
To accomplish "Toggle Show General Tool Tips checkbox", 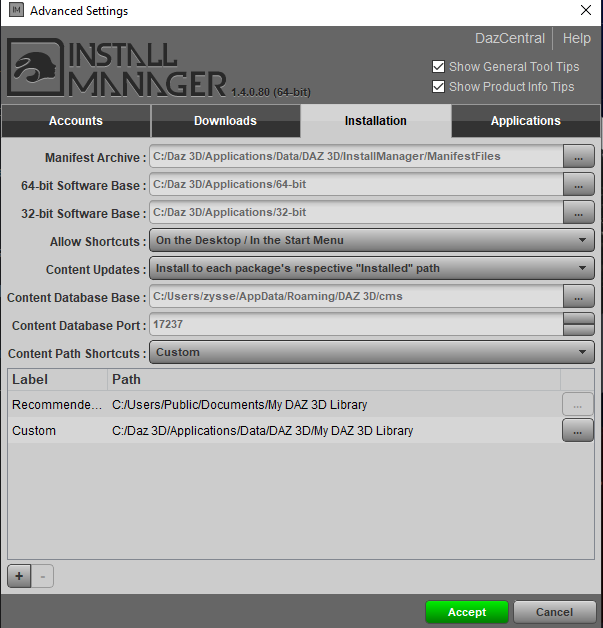I will (x=438, y=66).
